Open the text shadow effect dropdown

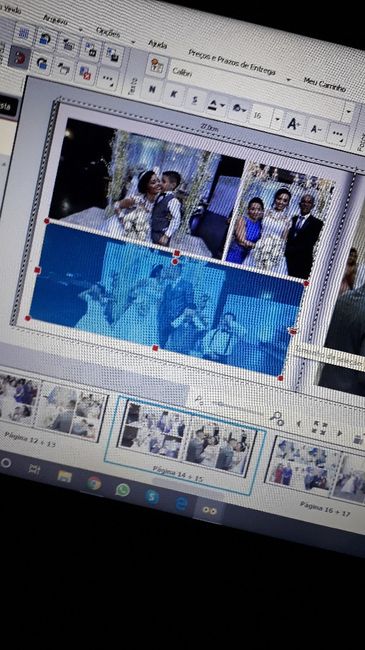tap(239, 110)
